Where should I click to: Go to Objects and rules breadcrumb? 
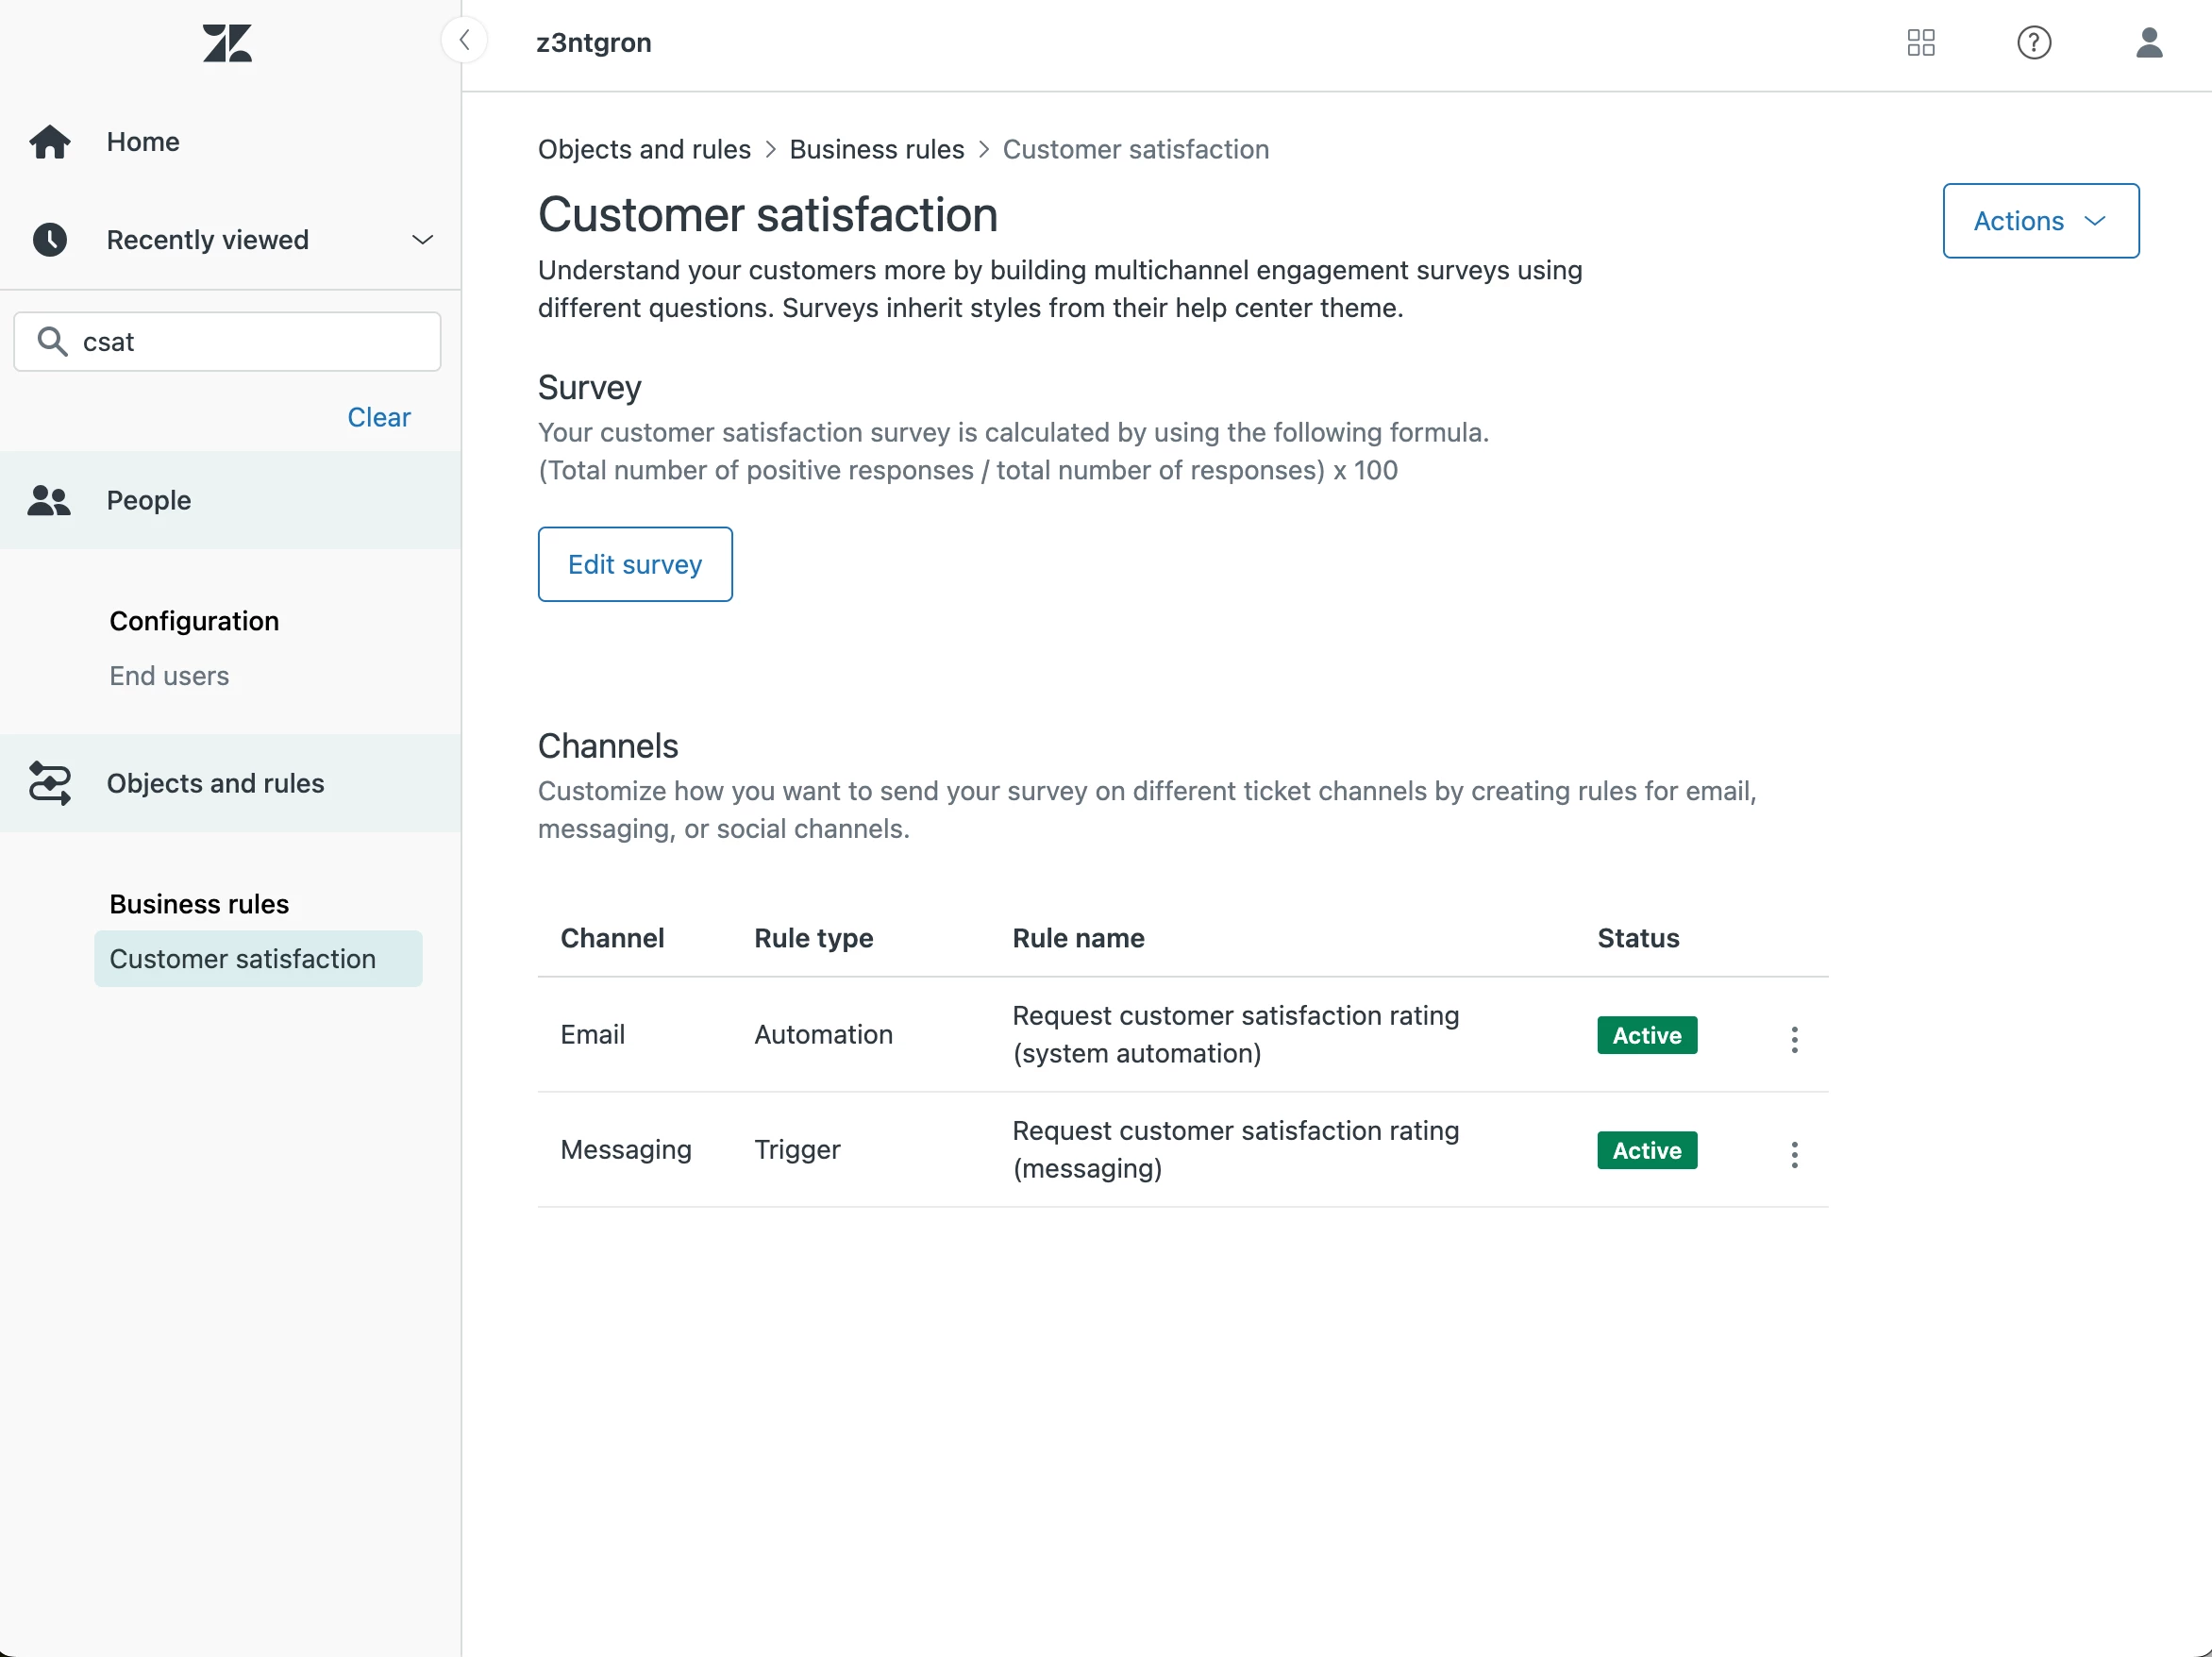pos(644,150)
